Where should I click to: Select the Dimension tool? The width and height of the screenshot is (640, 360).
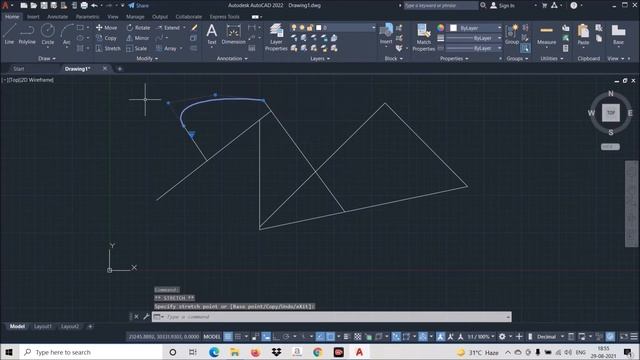click(233, 34)
